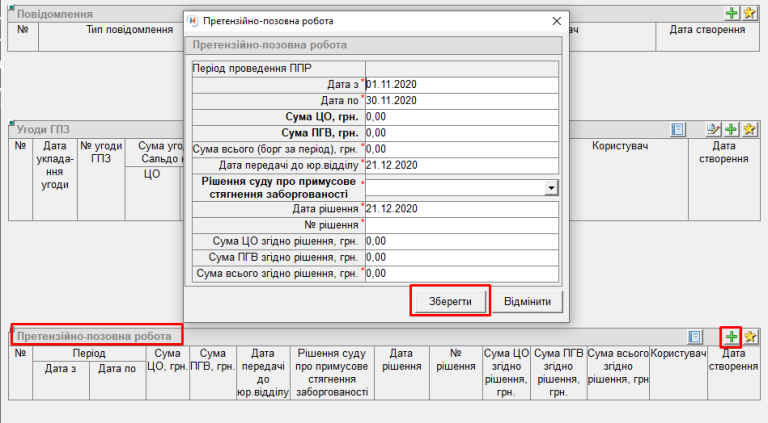Click the № рішення input field
This screenshot has height=423, width=768.
pyautogui.click(x=461, y=225)
